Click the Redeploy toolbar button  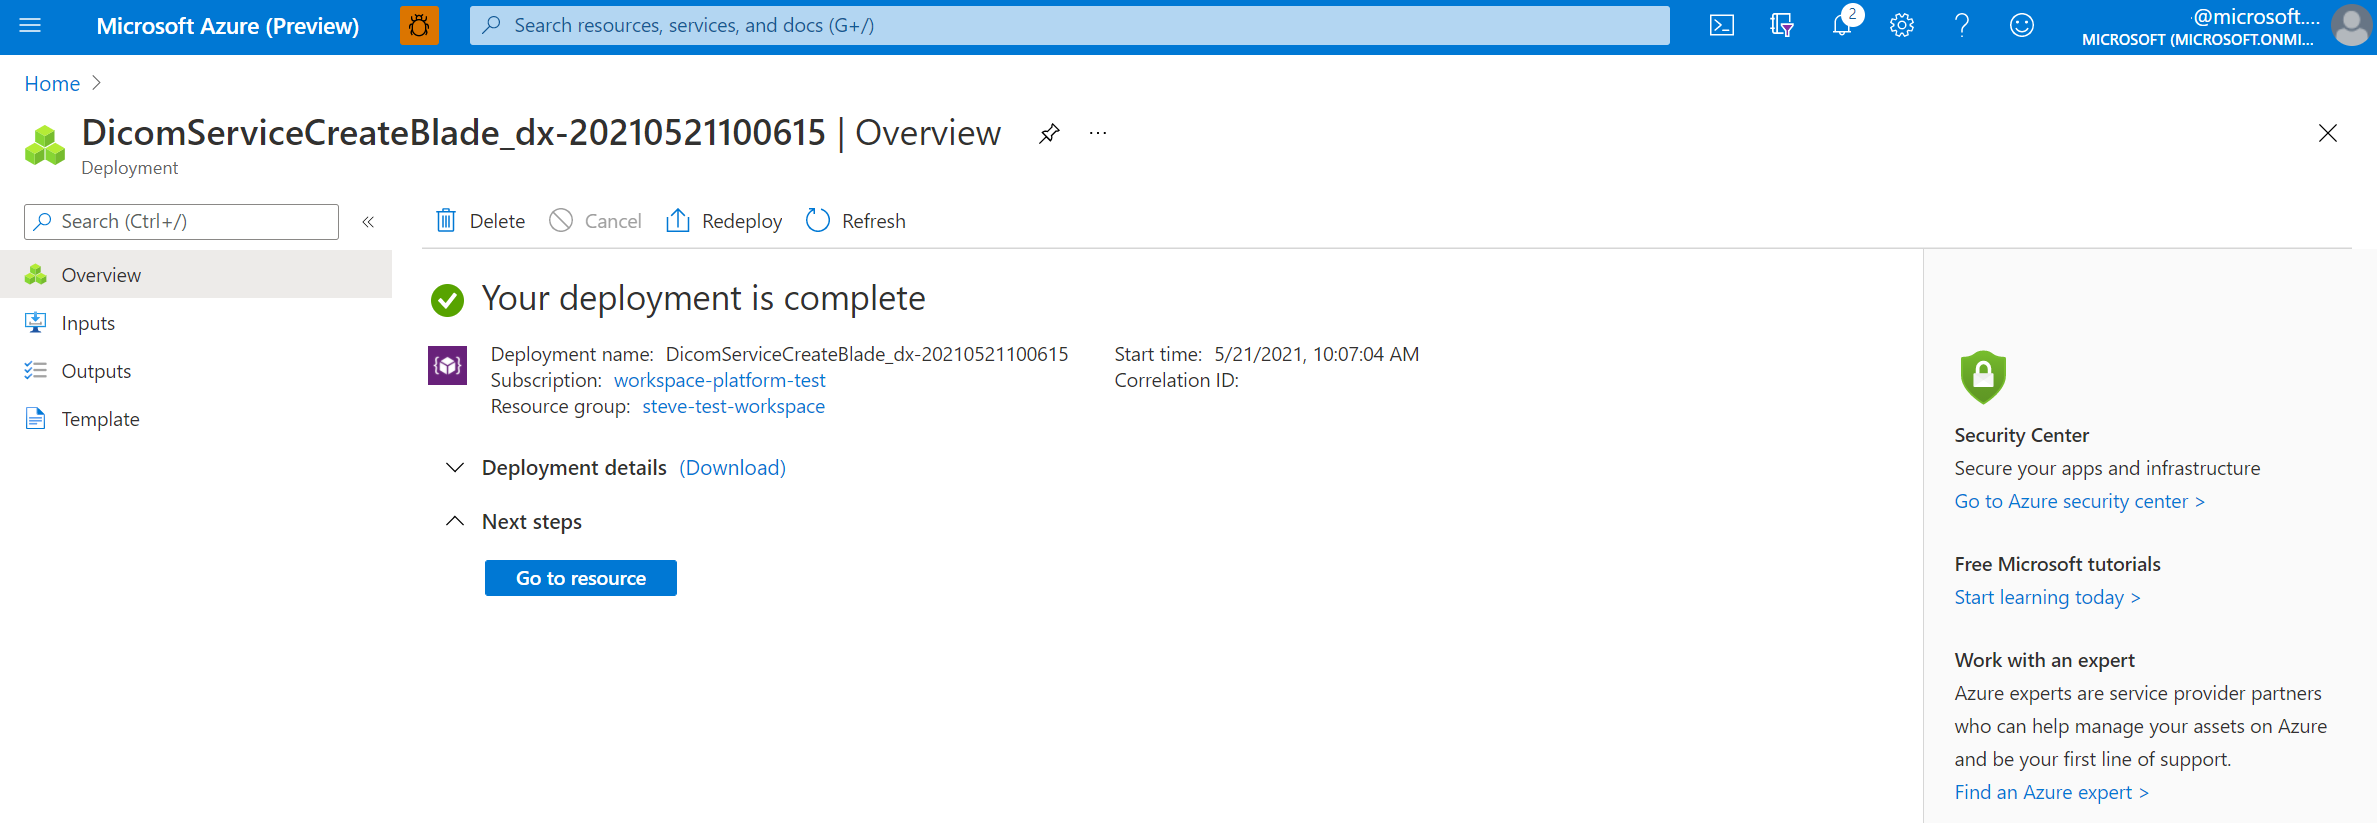tap(724, 221)
